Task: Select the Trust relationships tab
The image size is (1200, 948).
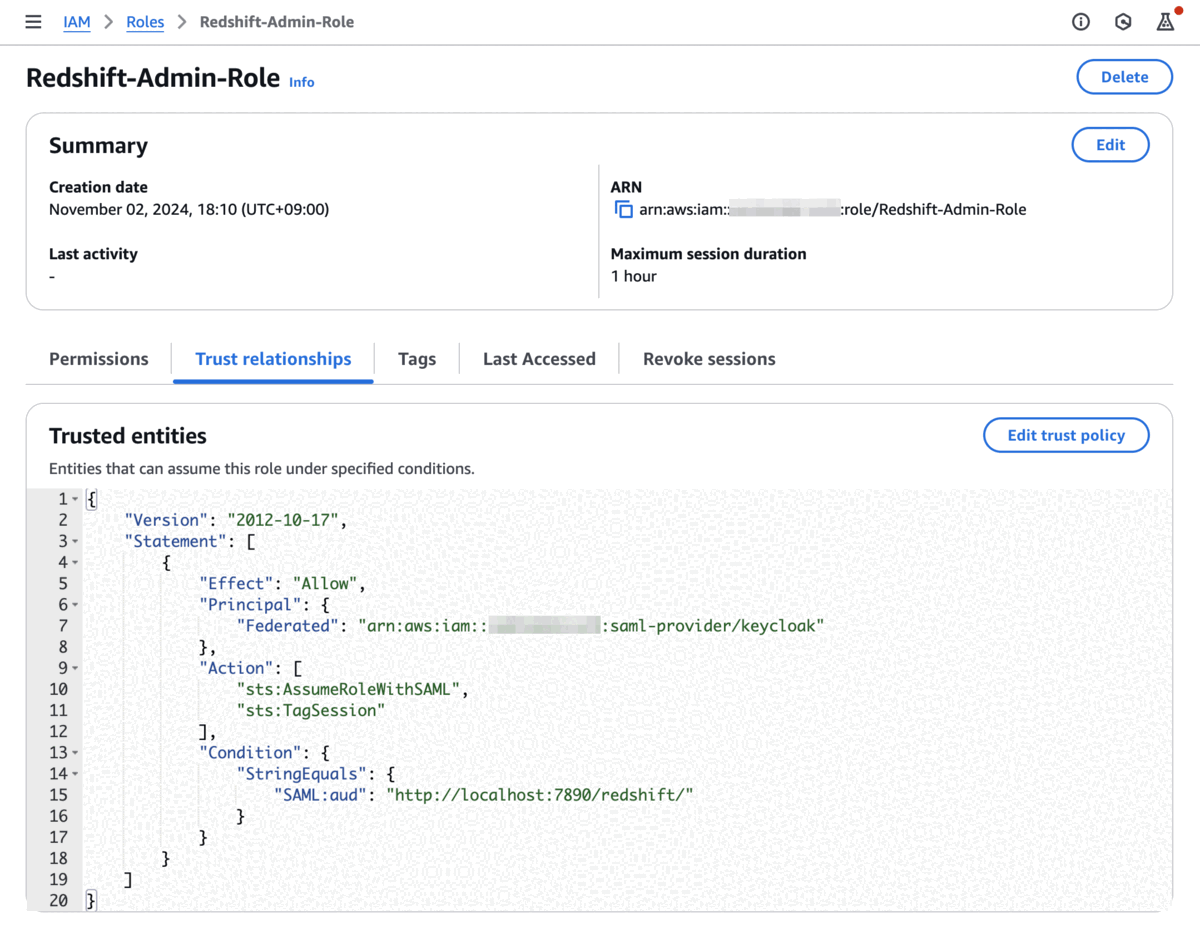Action: click(x=273, y=359)
